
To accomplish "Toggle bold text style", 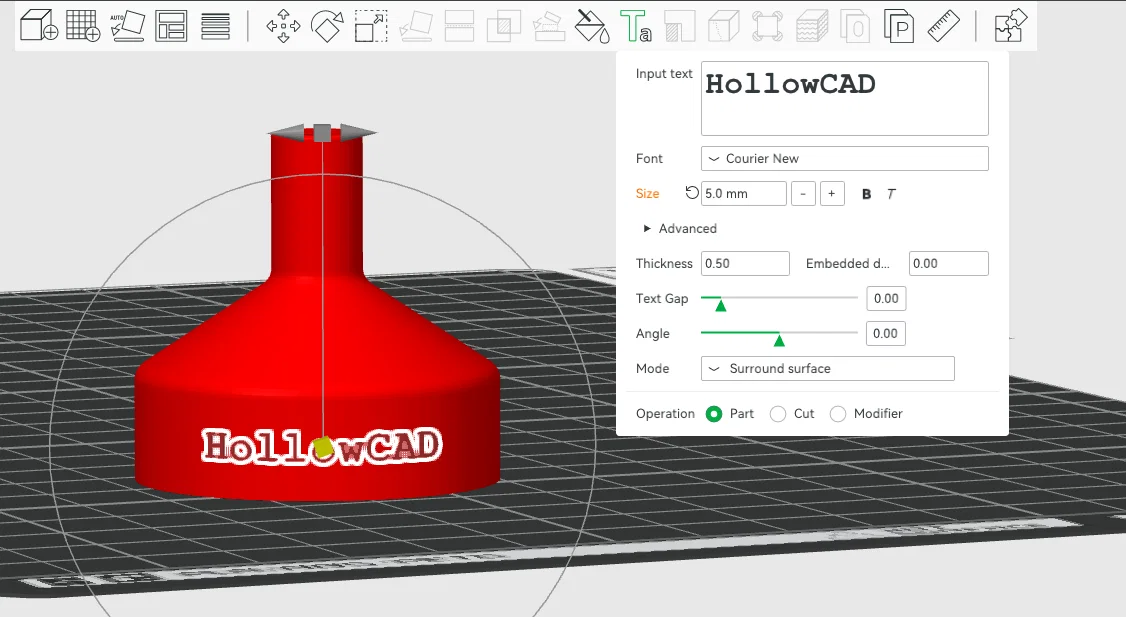I will click(867, 194).
